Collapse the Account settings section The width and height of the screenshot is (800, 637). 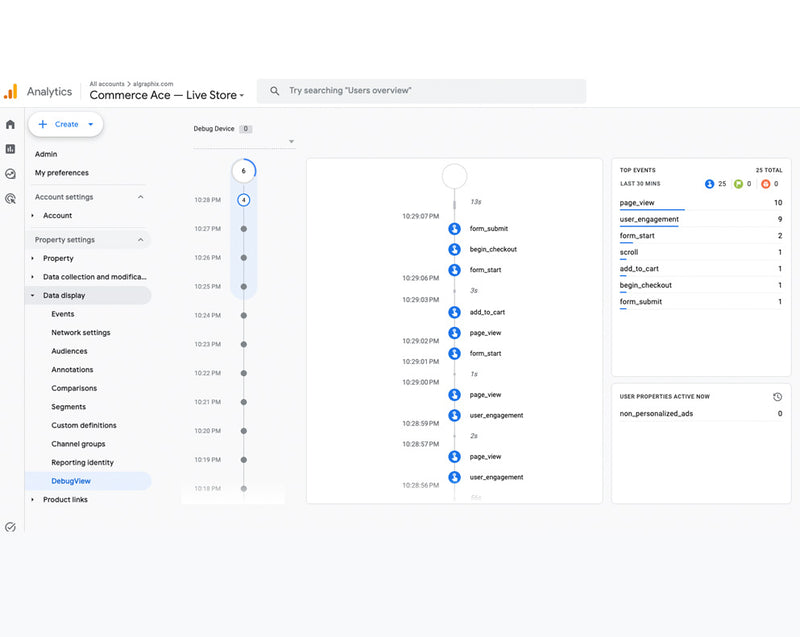(x=140, y=197)
